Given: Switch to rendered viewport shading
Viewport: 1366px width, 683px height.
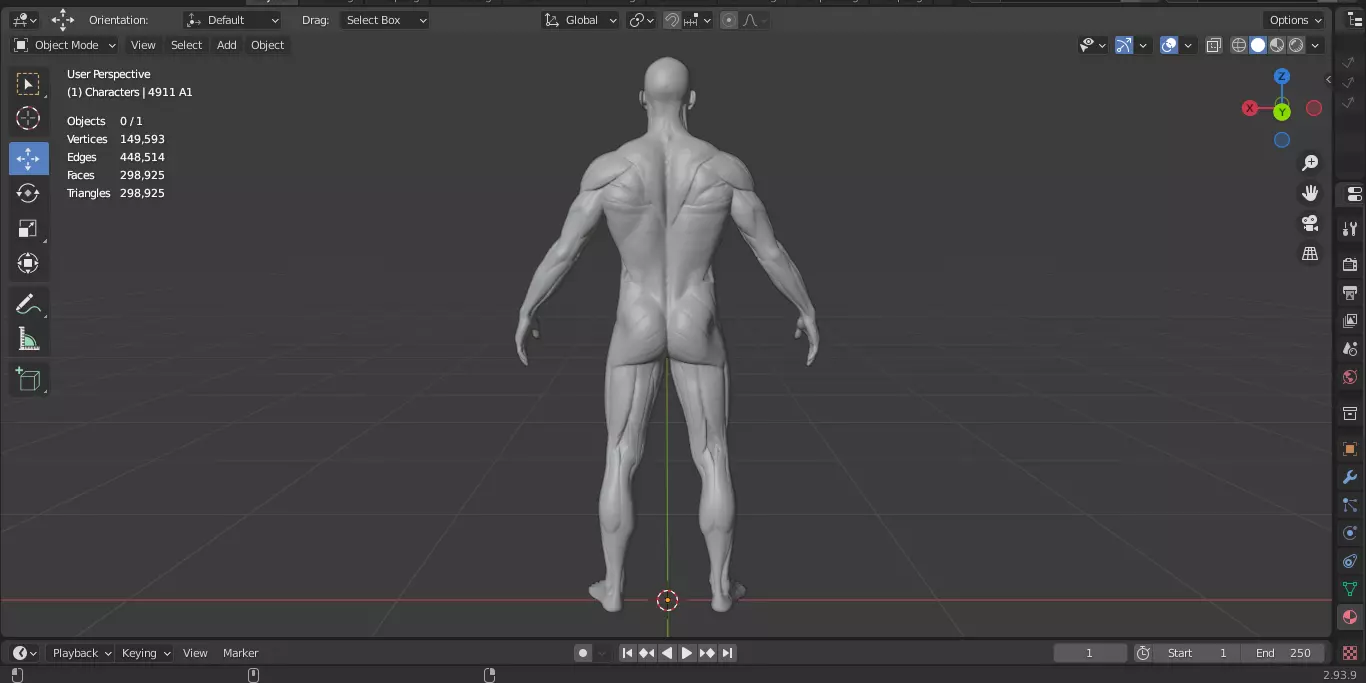Looking at the screenshot, I should [x=1296, y=45].
